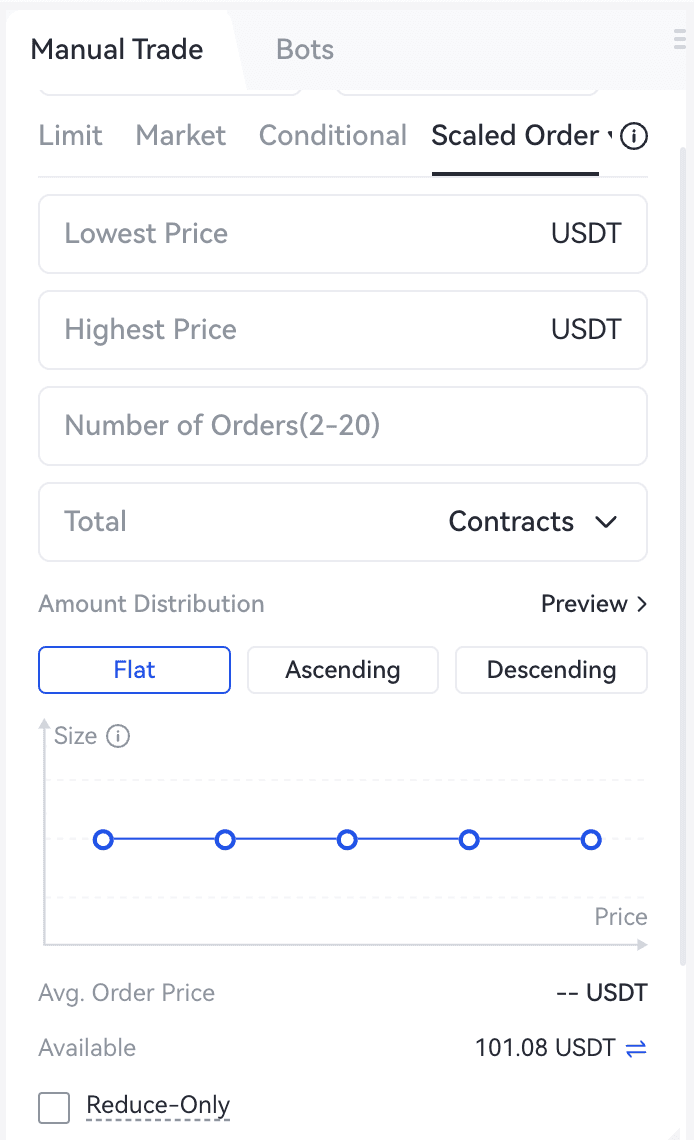This screenshot has width=694, height=1140.
Task: Switch to the Bots tab
Action: 305,50
